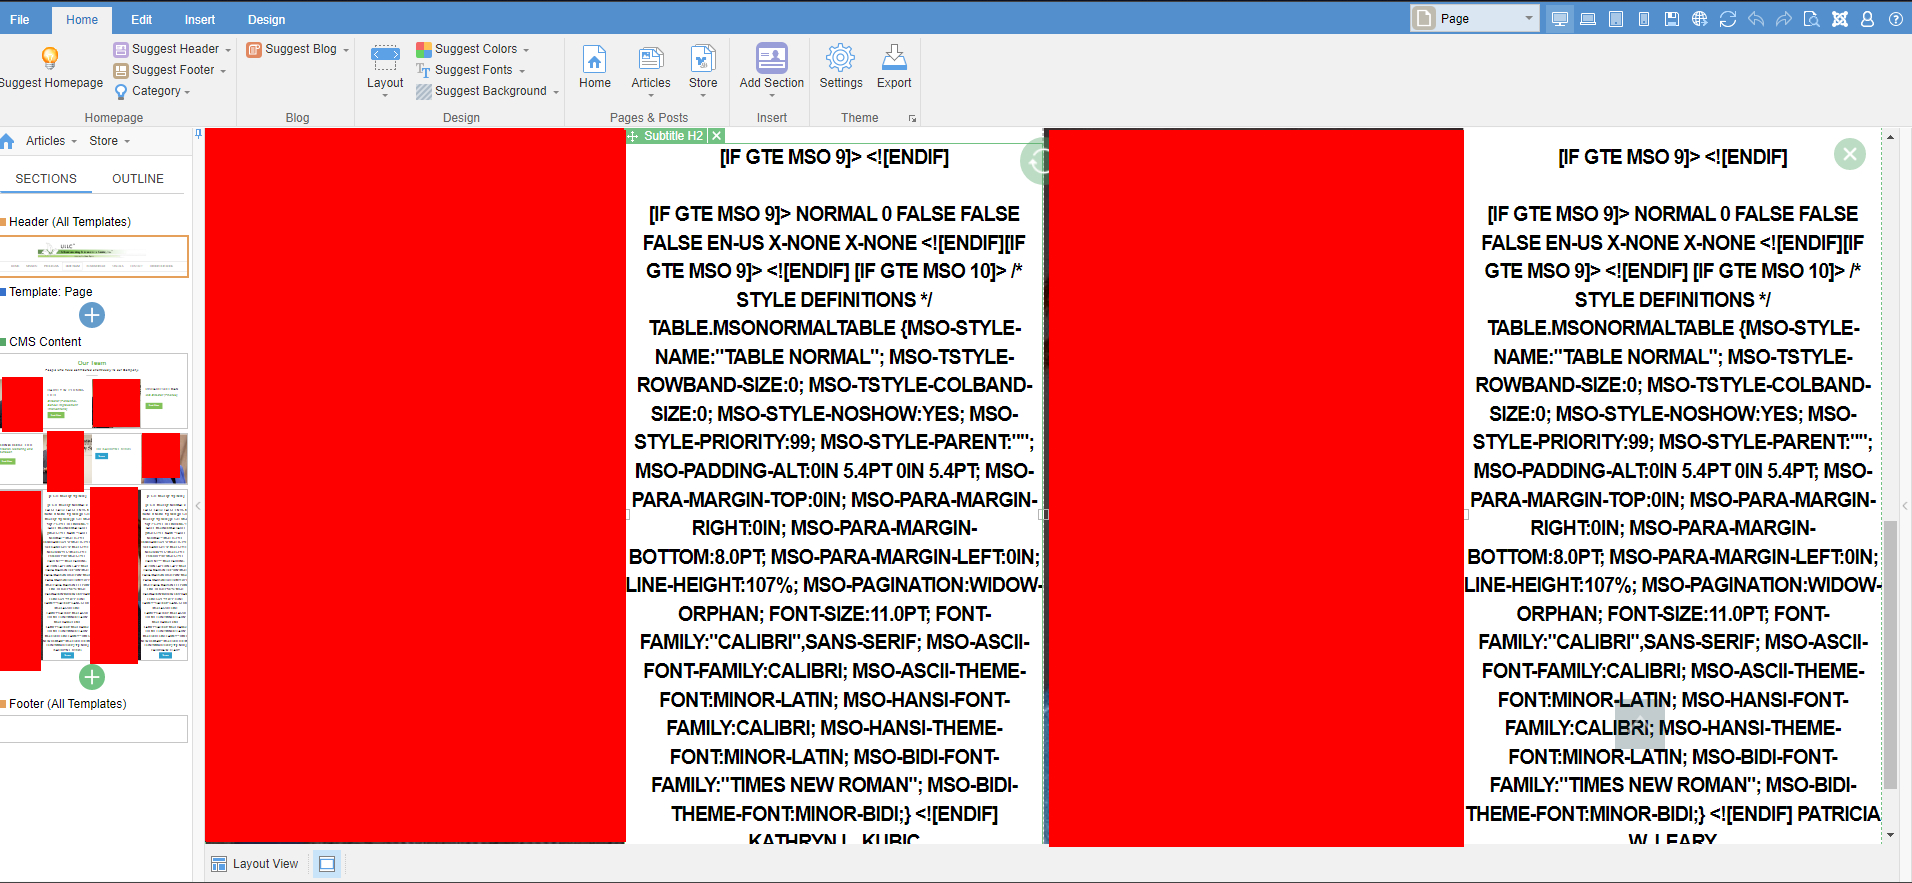The height and width of the screenshot is (883, 1912).
Task: Open the File menu
Action: [19, 19]
